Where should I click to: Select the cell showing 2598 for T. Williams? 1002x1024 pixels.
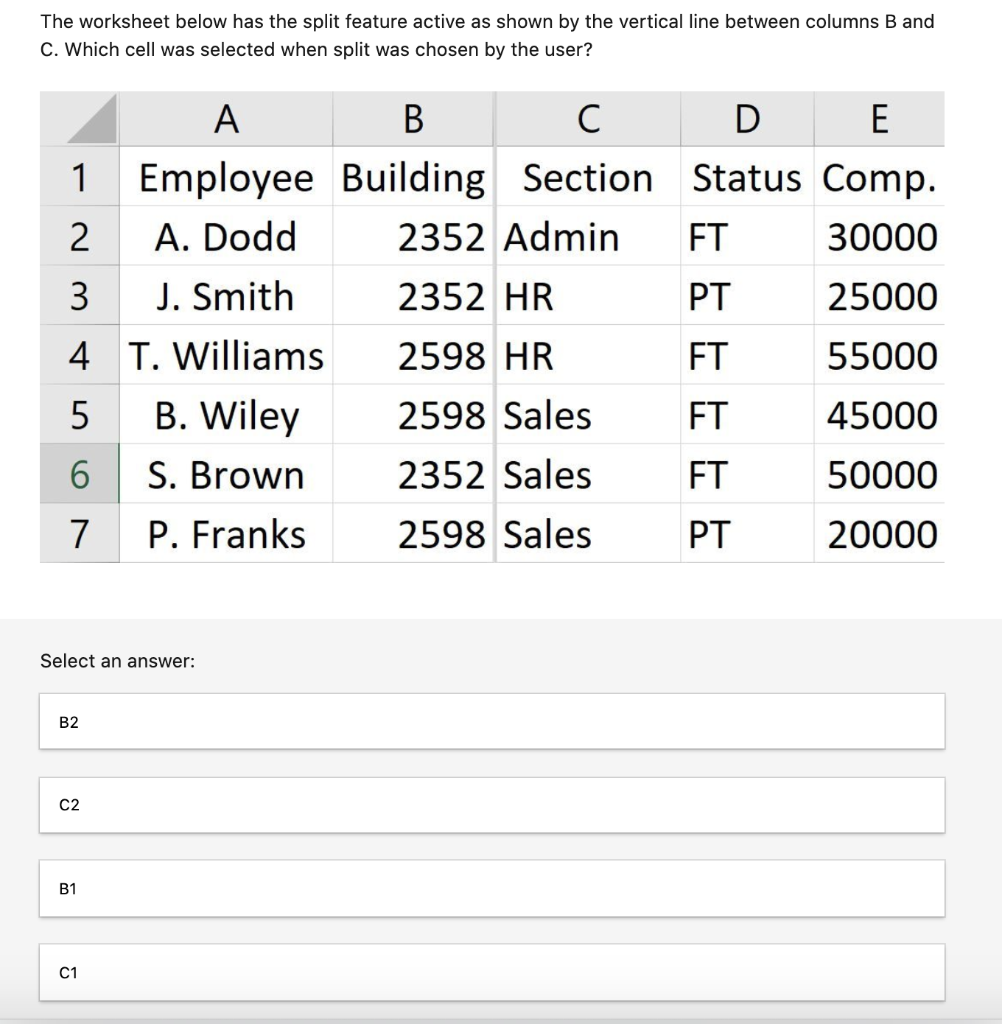pos(440,356)
